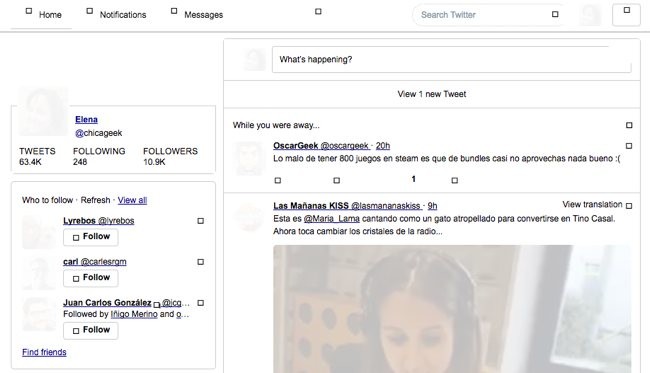Refresh the Who to follow list
The image size is (650, 373).
point(95,200)
